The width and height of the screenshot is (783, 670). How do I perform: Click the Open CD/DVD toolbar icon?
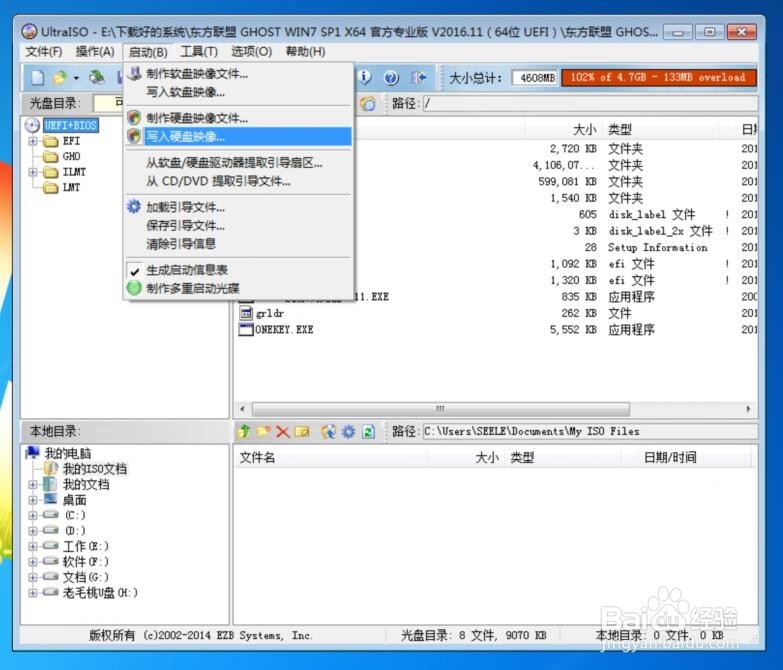[x=97, y=77]
